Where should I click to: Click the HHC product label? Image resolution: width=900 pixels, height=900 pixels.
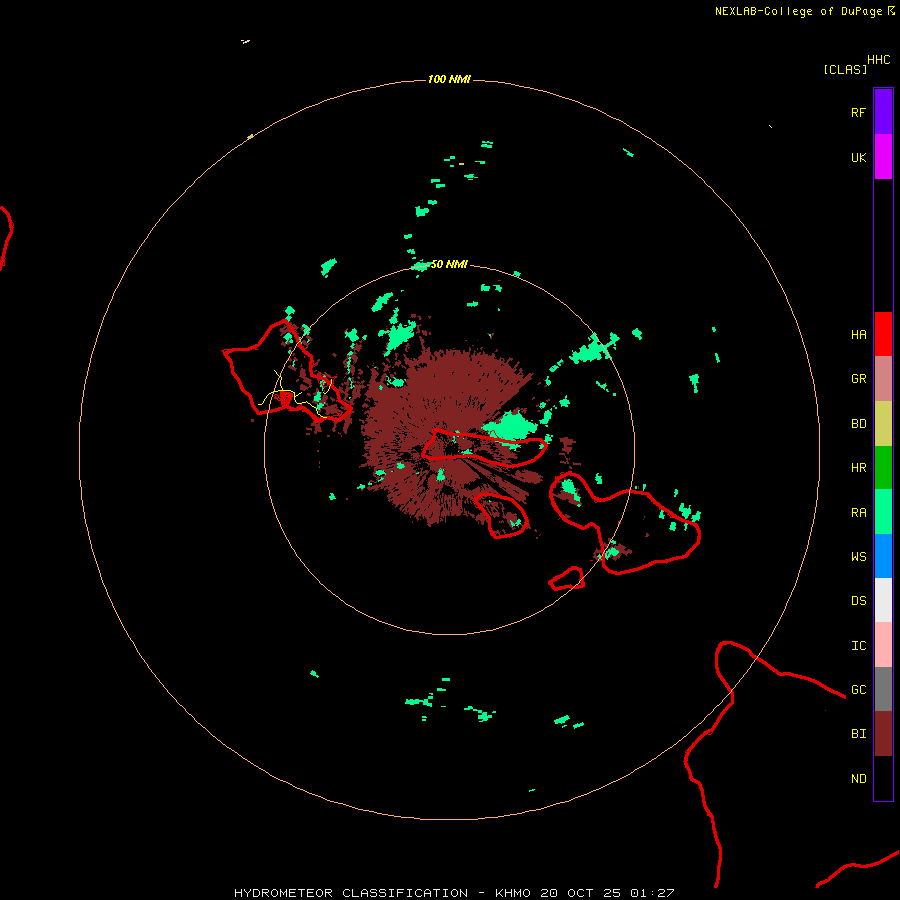(878, 60)
